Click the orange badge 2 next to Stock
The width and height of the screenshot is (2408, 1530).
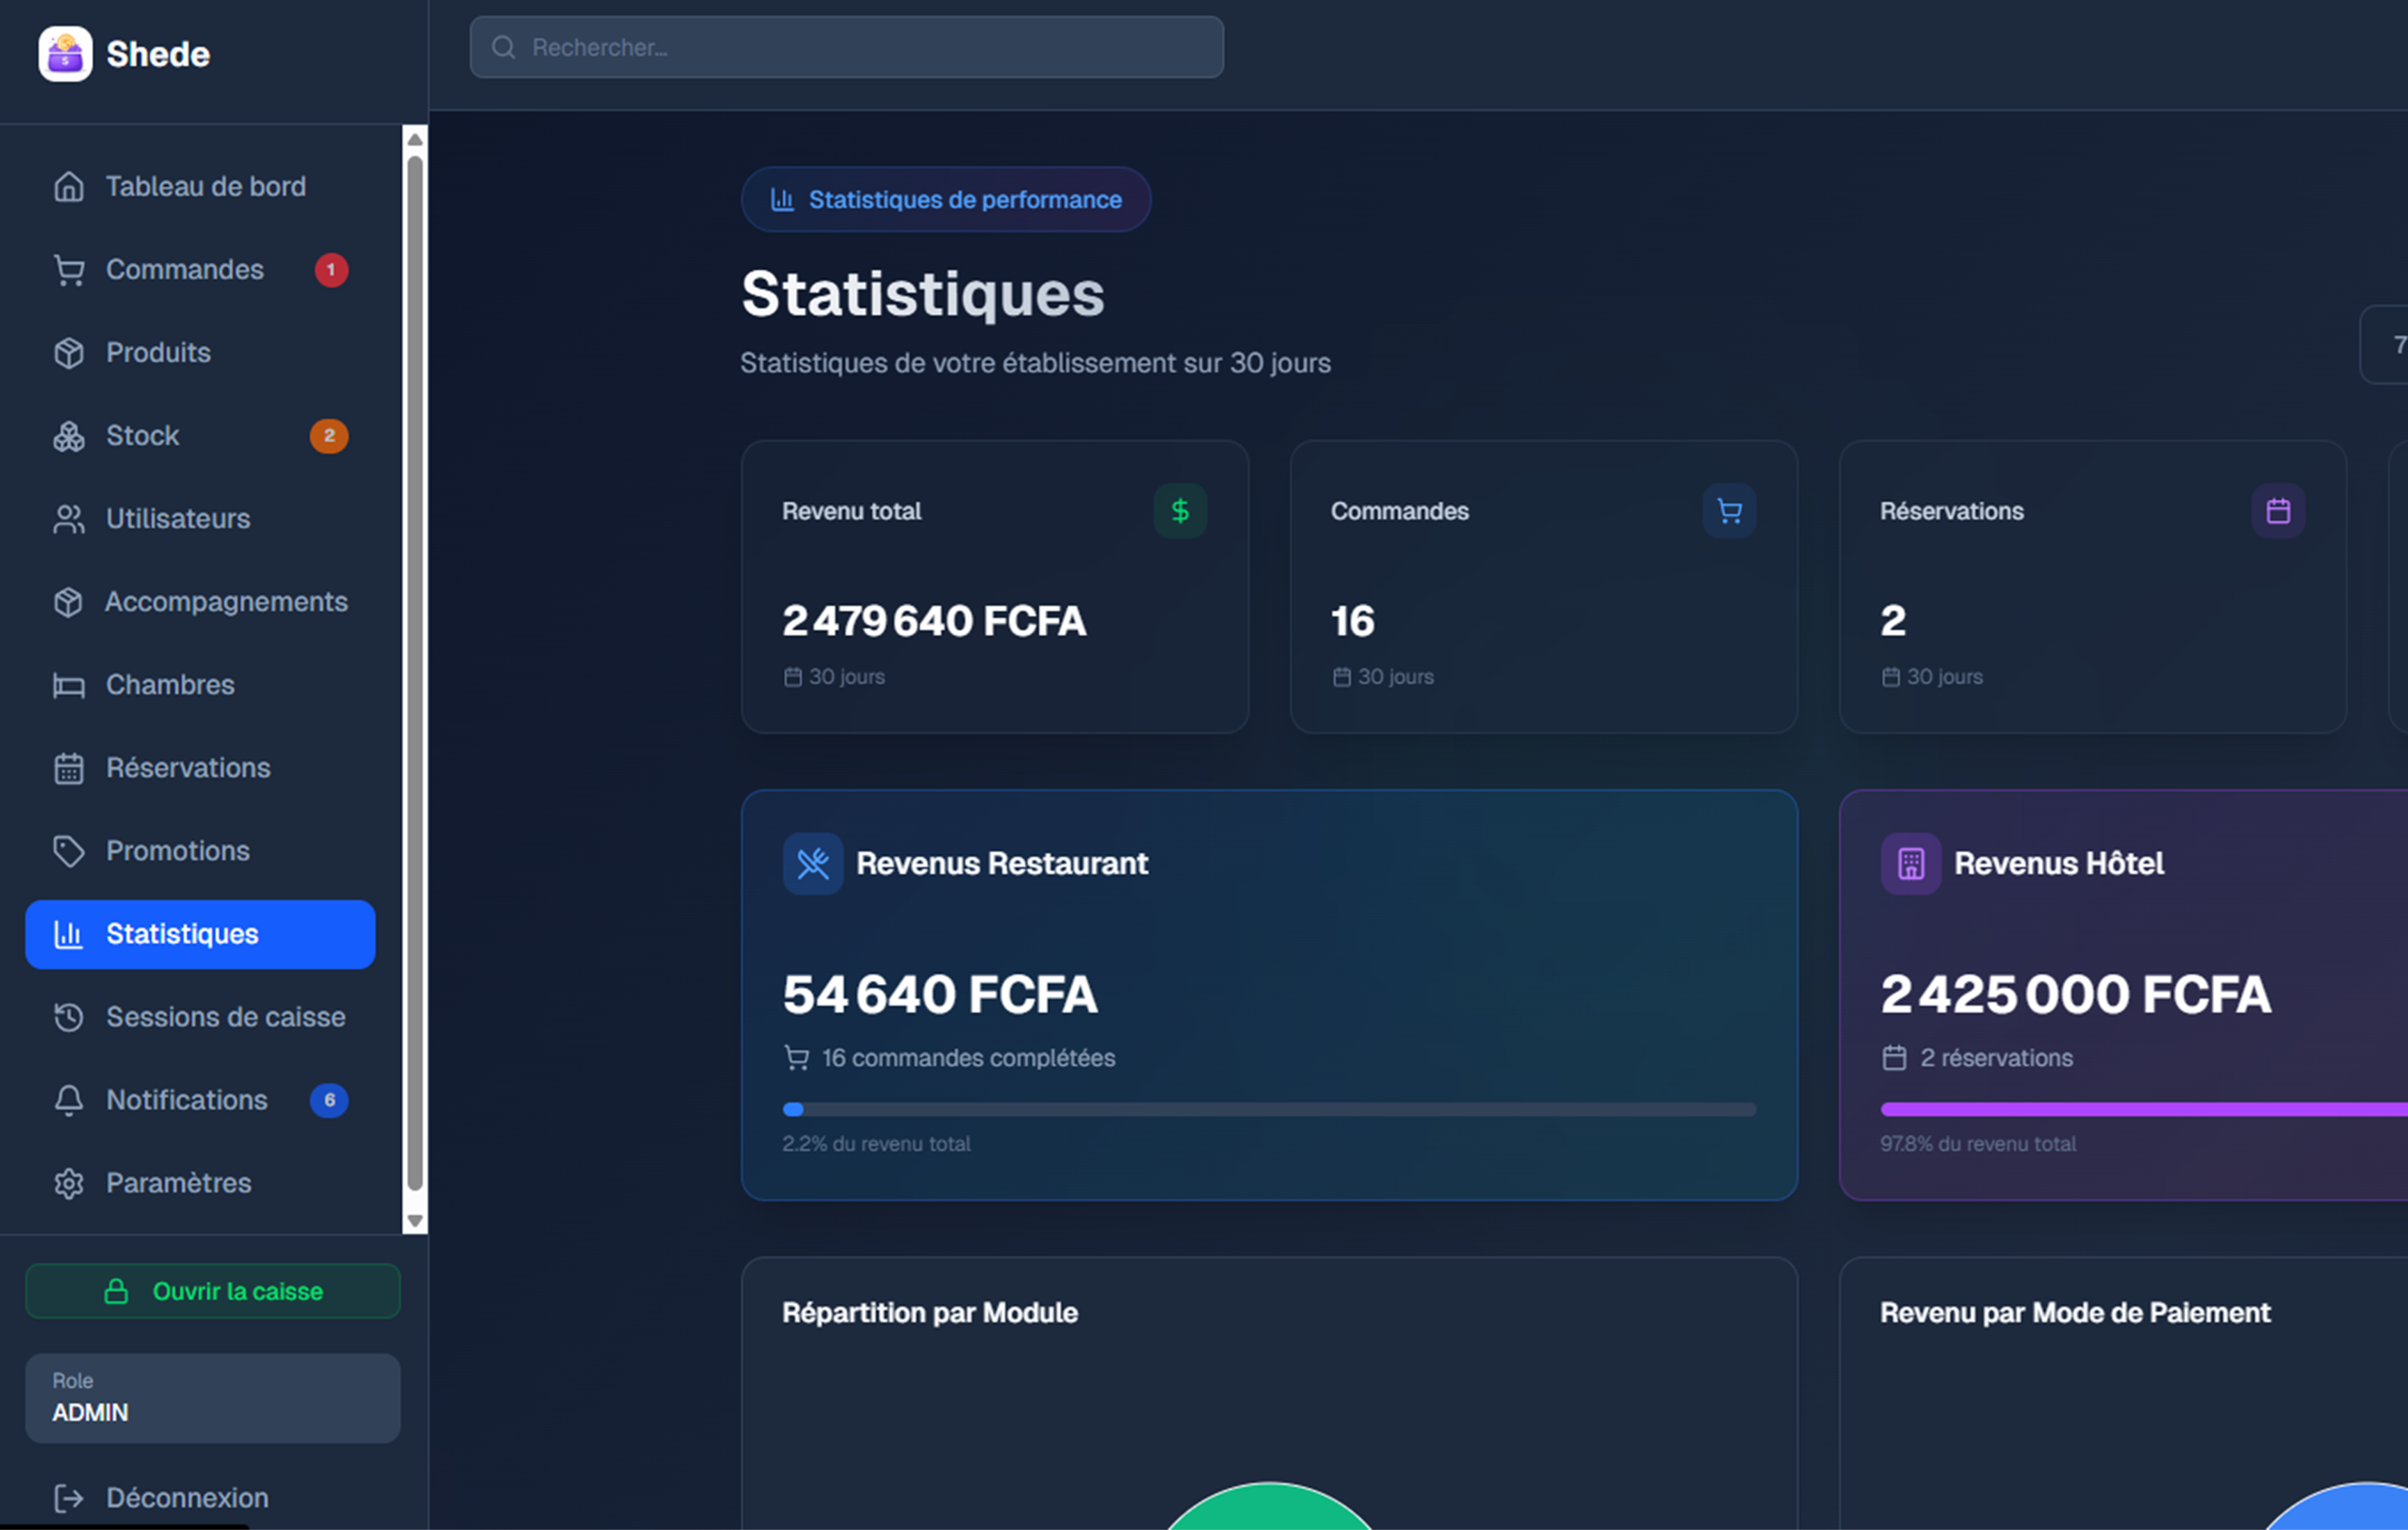pyautogui.click(x=329, y=435)
